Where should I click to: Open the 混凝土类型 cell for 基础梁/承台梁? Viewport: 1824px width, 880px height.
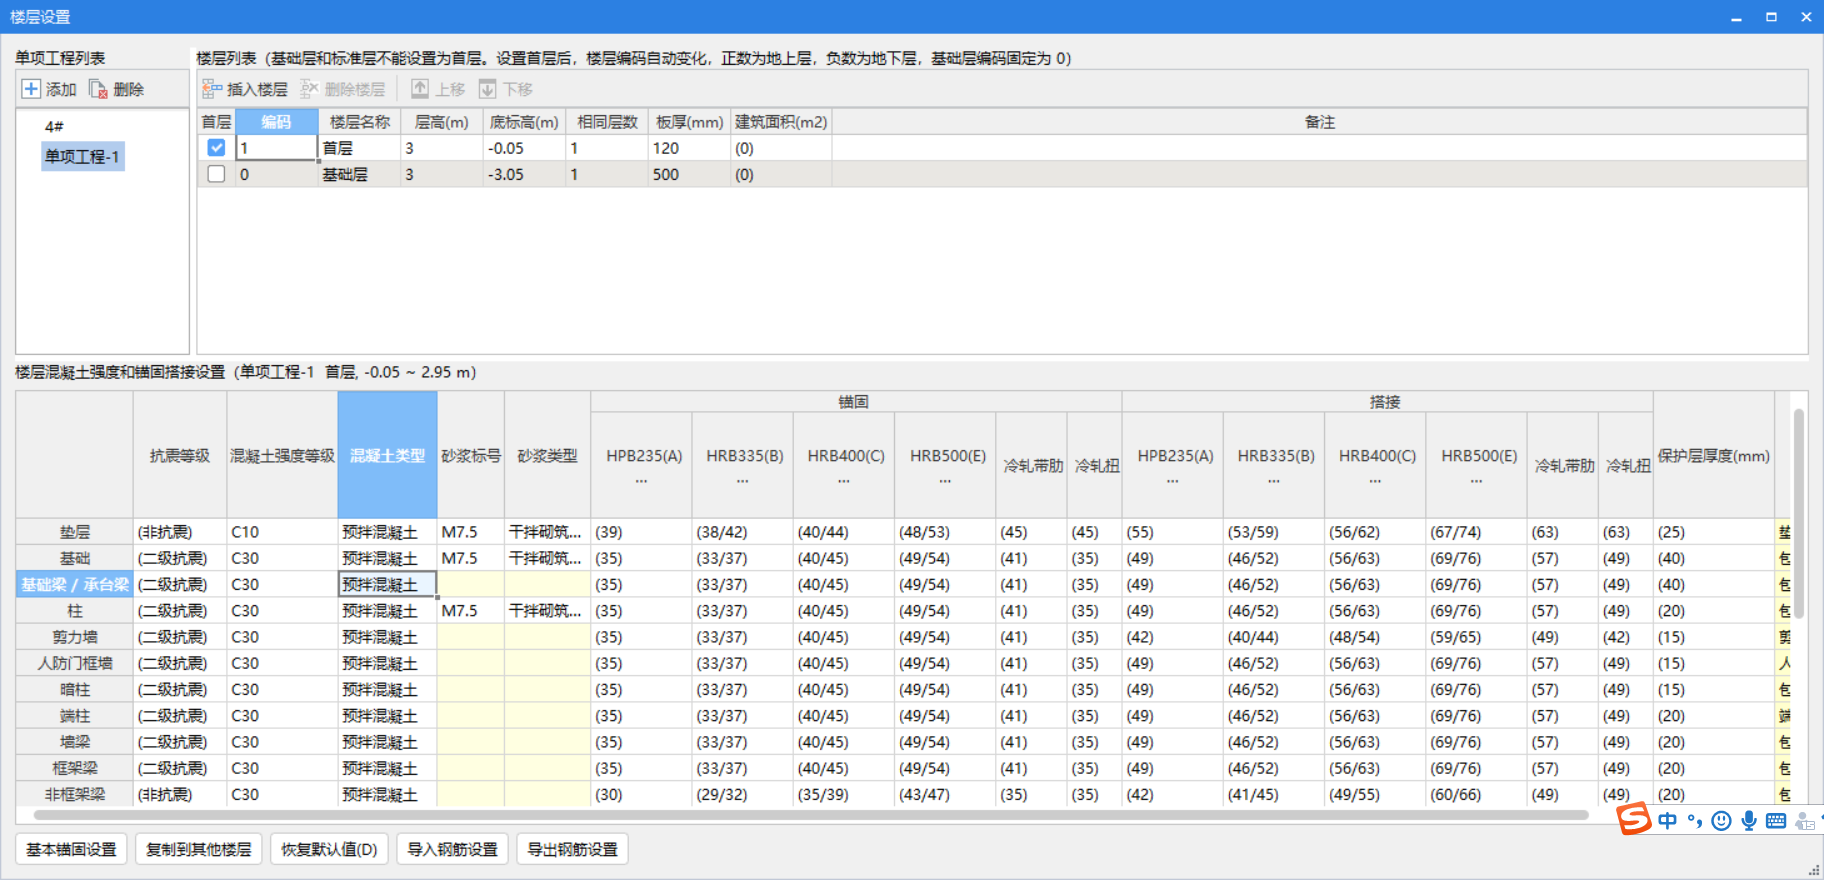click(387, 584)
